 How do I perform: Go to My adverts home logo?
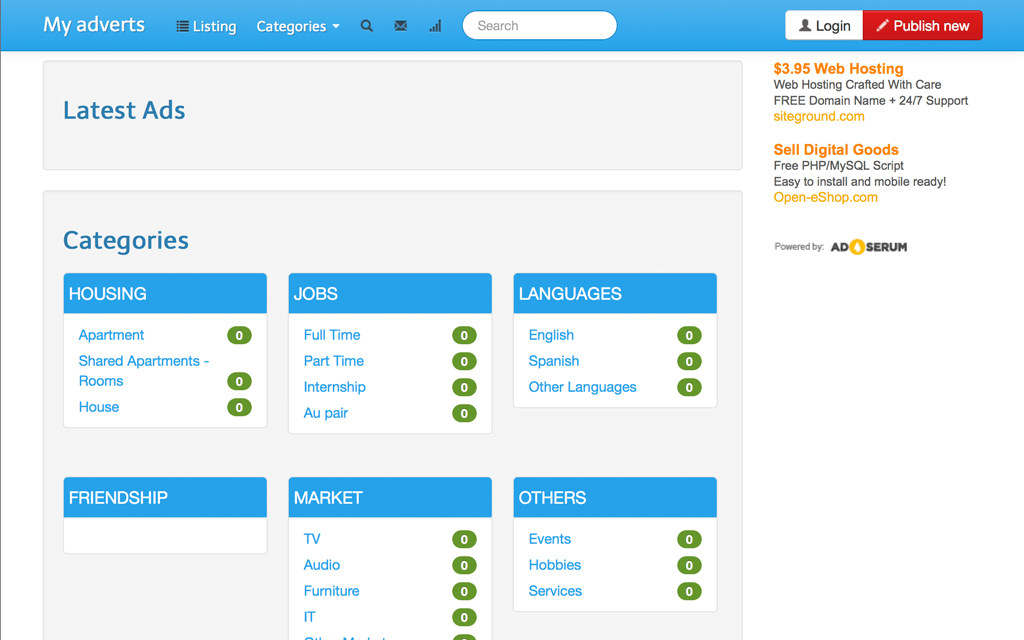pos(94,25)
